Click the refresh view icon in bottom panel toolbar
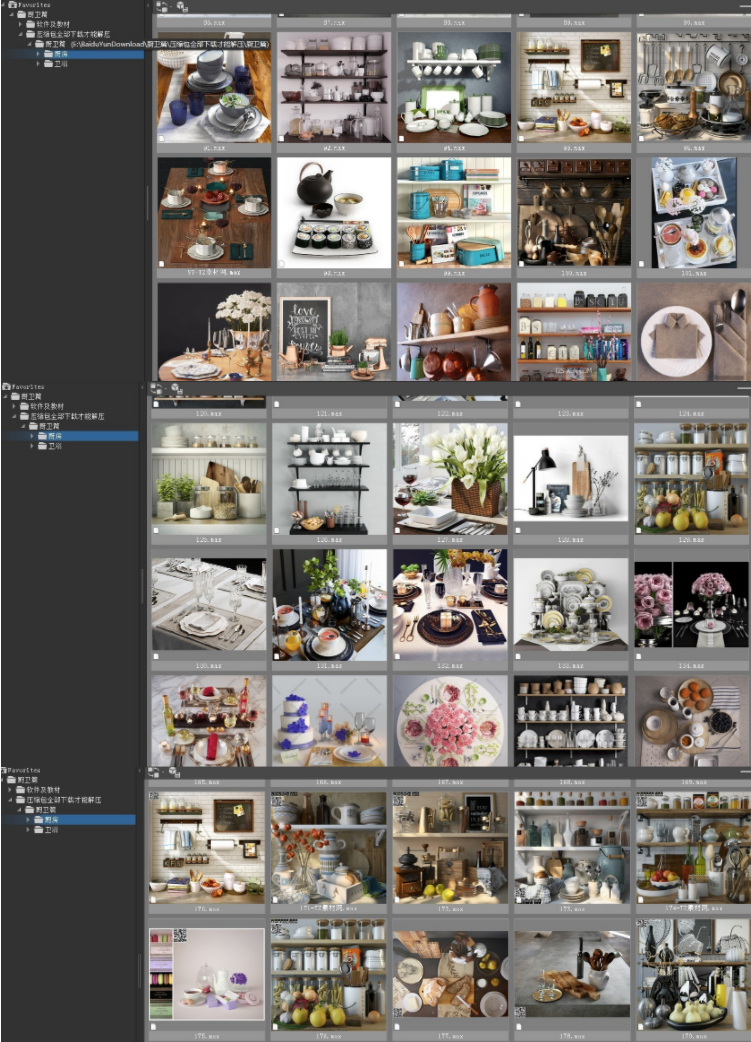 [154, 772]
